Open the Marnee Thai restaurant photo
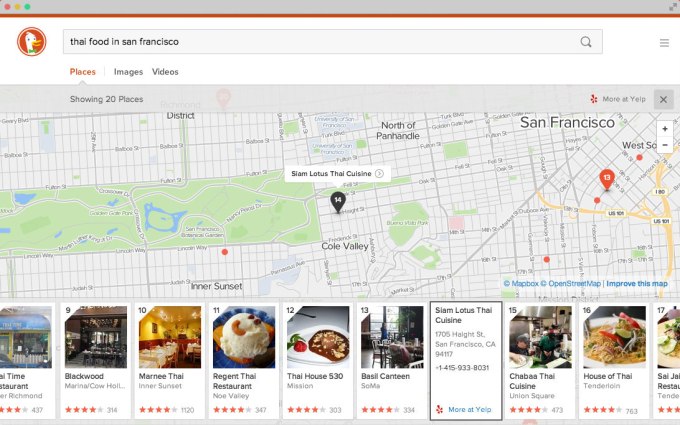This screenshot has height=425, width=680. click(170, 337)
